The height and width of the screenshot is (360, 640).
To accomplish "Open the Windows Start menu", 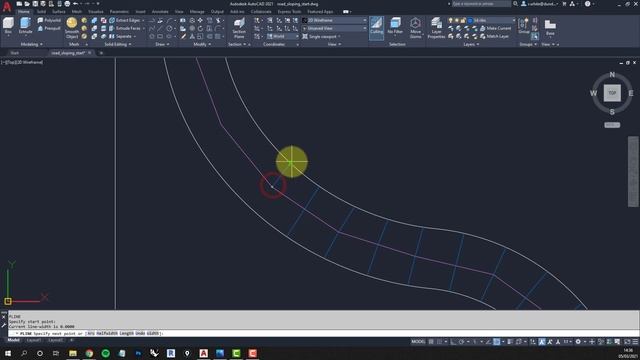I will tap(8, 353).
